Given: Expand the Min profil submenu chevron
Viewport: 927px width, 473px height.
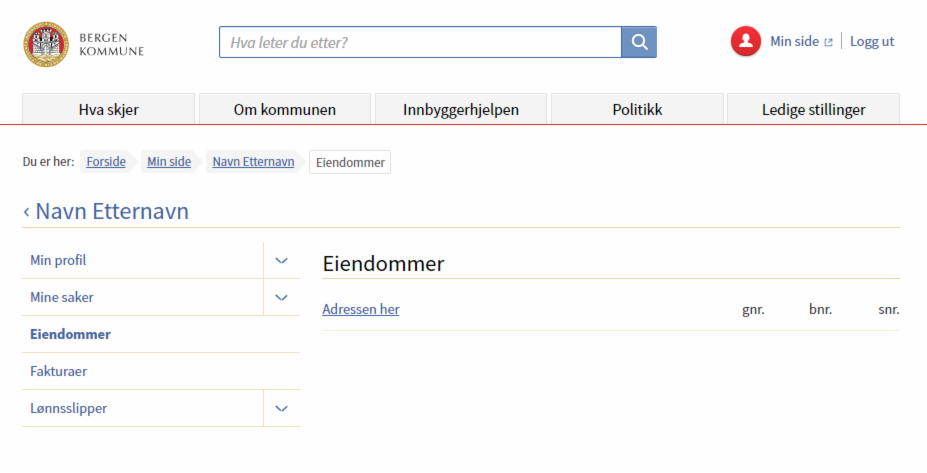Looking at the screenshot, I should point(281,260).
